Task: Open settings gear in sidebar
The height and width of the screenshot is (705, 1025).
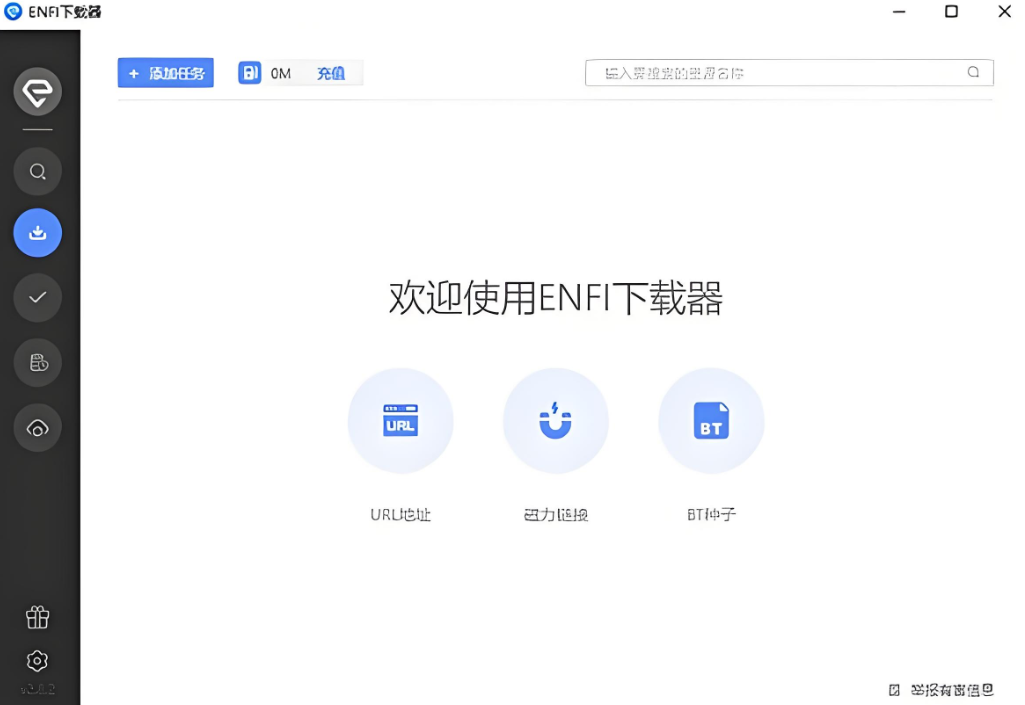Action: (x=37, y=661)
